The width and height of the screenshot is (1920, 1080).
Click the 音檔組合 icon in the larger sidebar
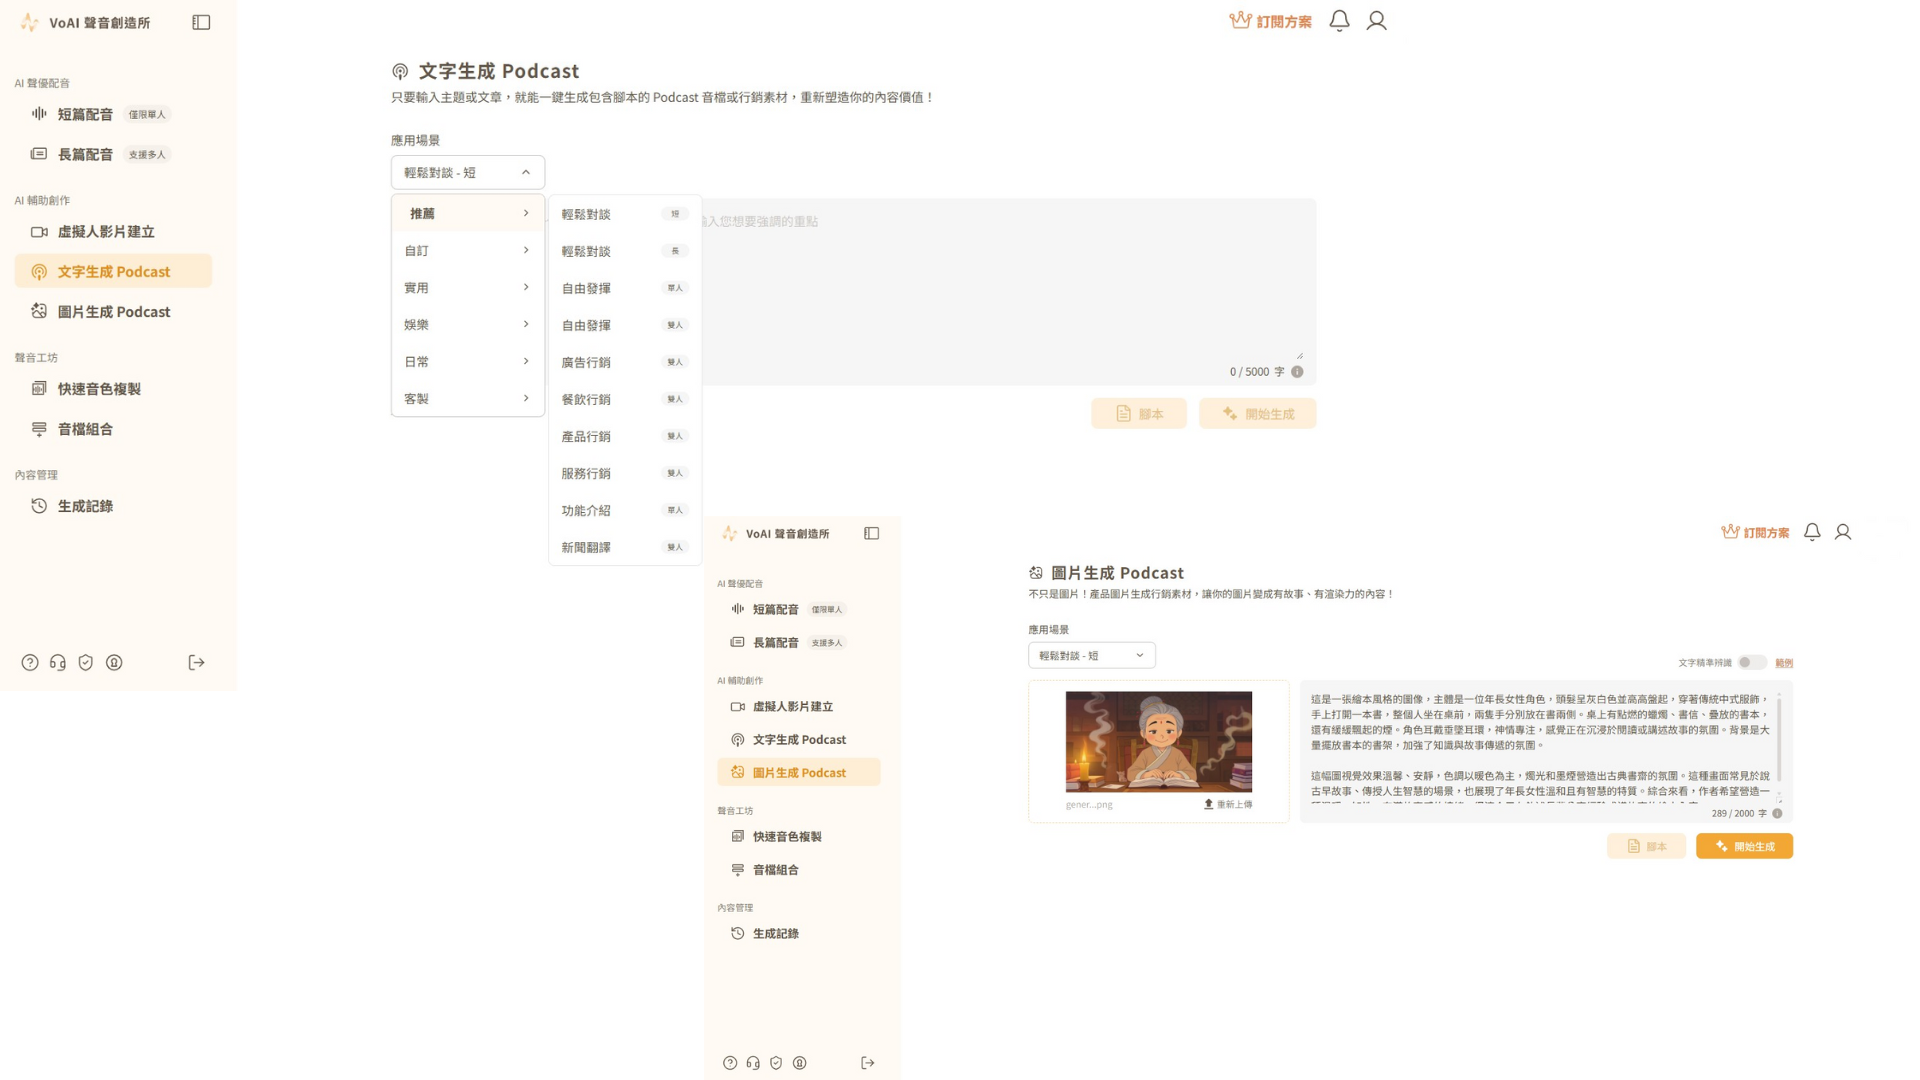pyautogui.click(x=39, y=429)
